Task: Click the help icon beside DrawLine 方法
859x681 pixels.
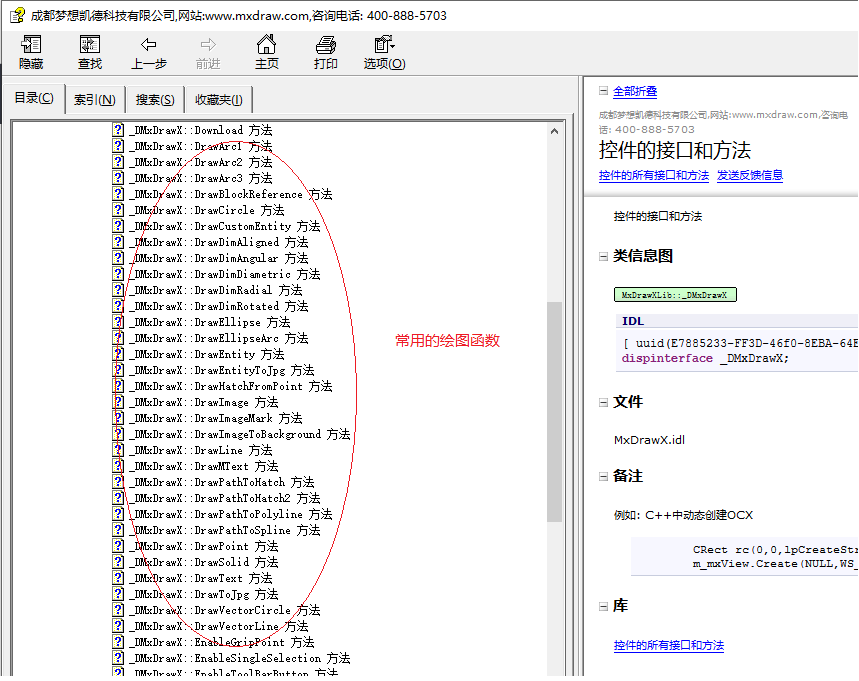Action: click(x=118, y=450)
